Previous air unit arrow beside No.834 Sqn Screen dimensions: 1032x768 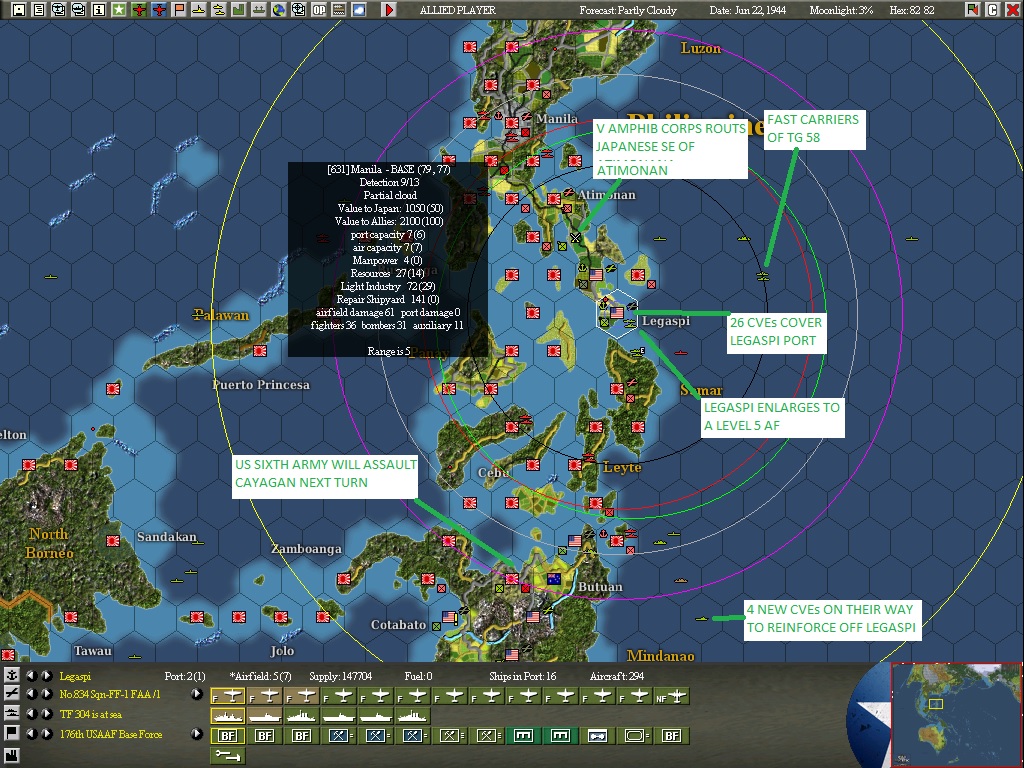[31, 694]
